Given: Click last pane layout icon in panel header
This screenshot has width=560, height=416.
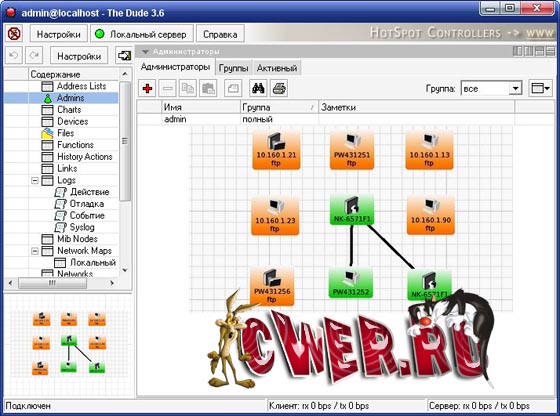Looking at the screenshot, I should (x=550, y=51).
